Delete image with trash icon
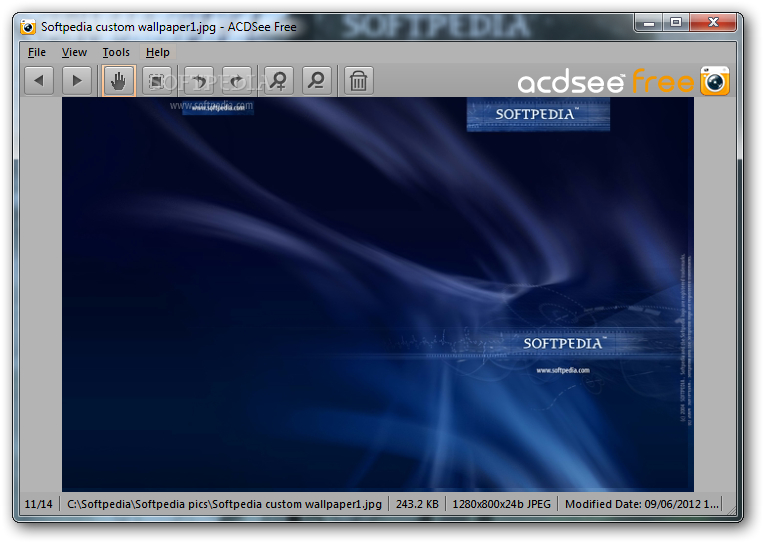The image size is (764, 543). (x=359, y=80)
